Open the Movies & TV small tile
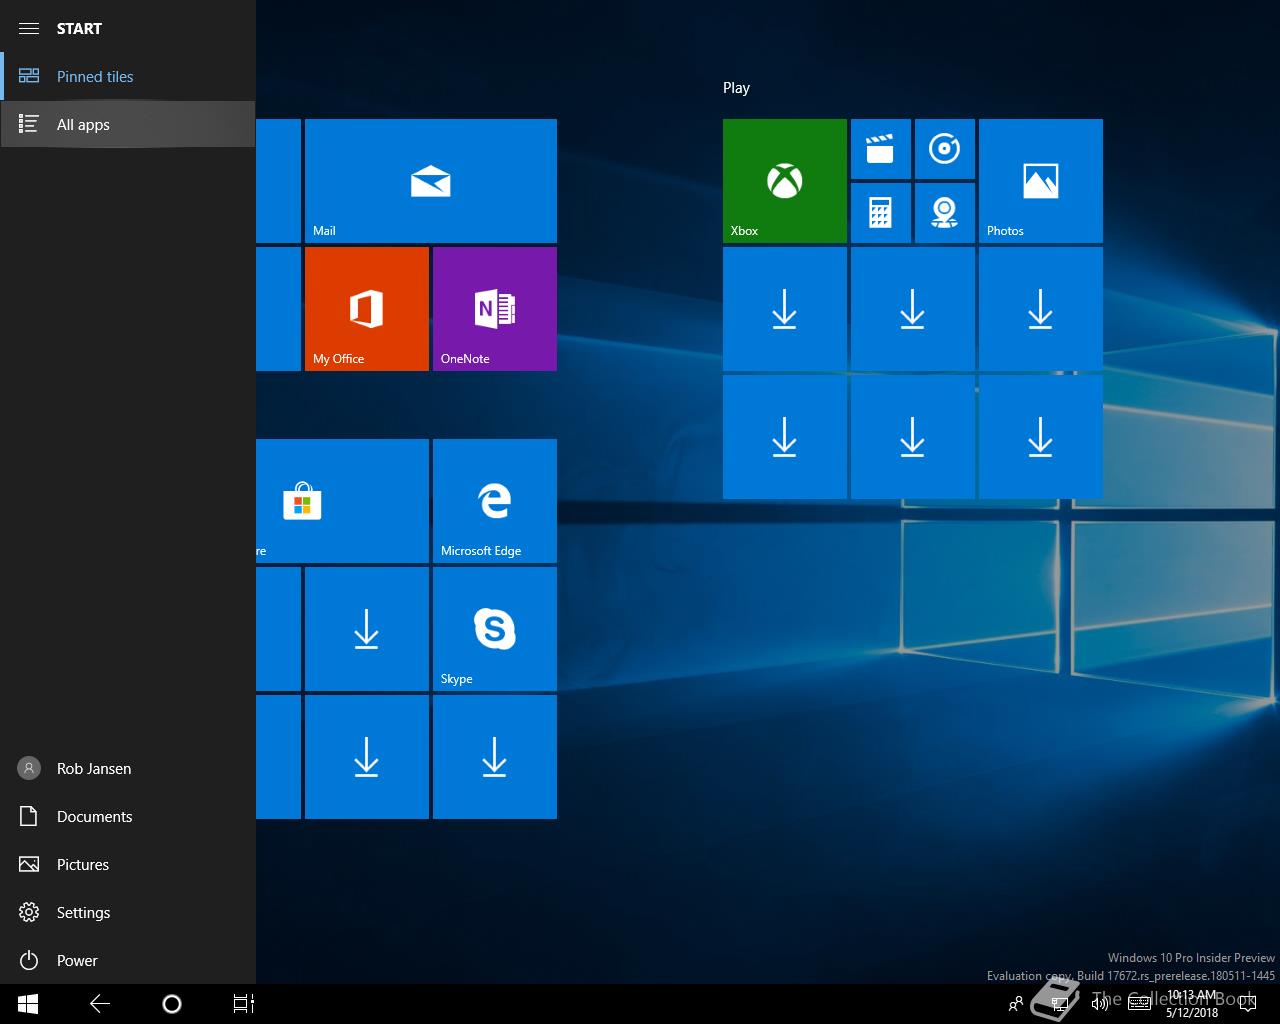The height and width of the screenshot is (1024, 1280). tap(881, 149)
